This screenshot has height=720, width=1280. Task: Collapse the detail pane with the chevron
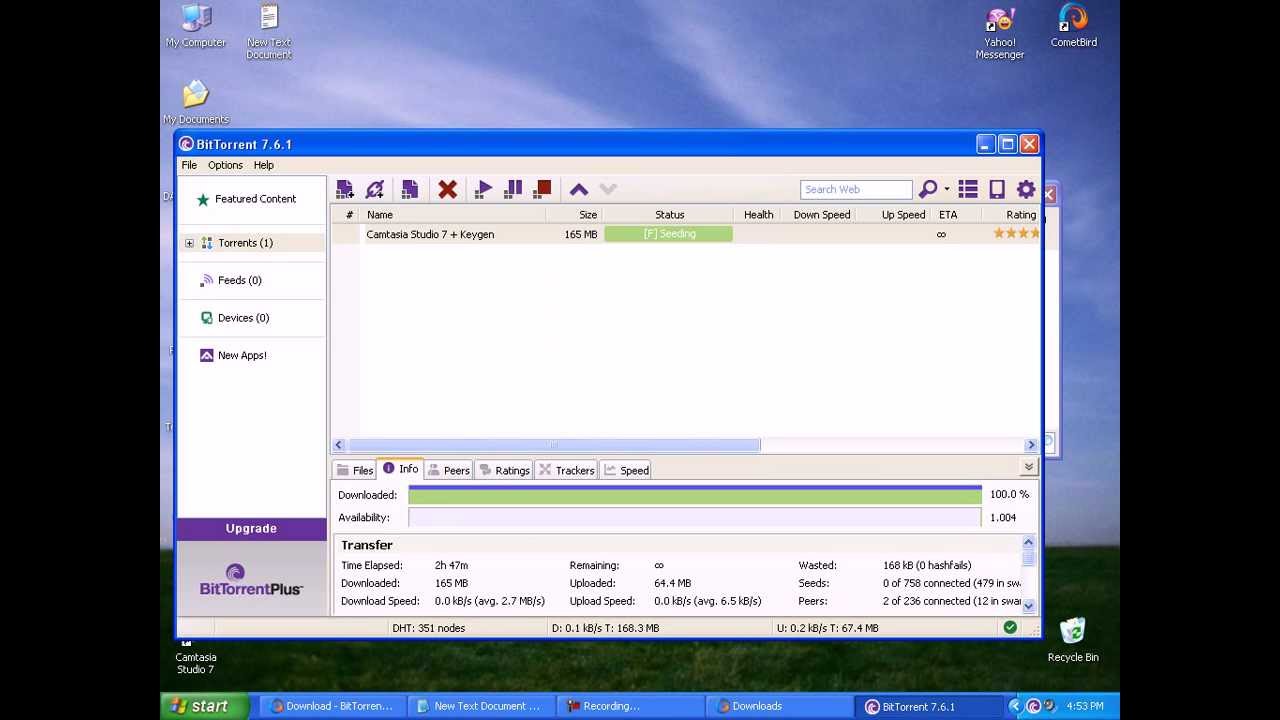pyautogui.click(x=1028, y=467)
